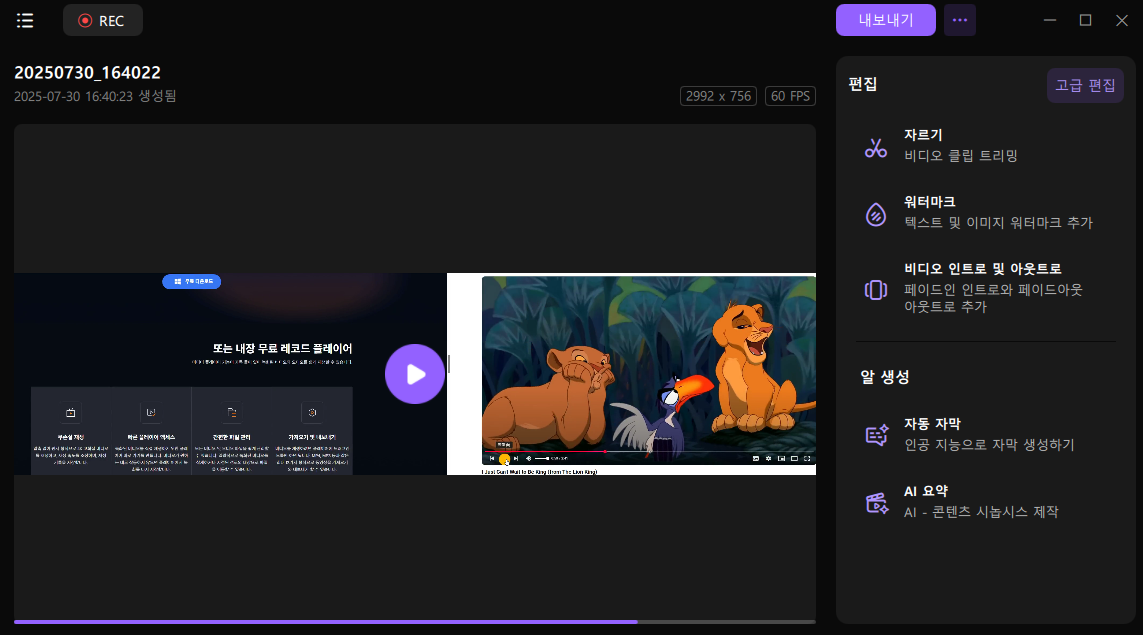The height and width of the screenshot is (635, 1143).
Task: Click the 2992 x 756 resolution badge
Action: 718,96
